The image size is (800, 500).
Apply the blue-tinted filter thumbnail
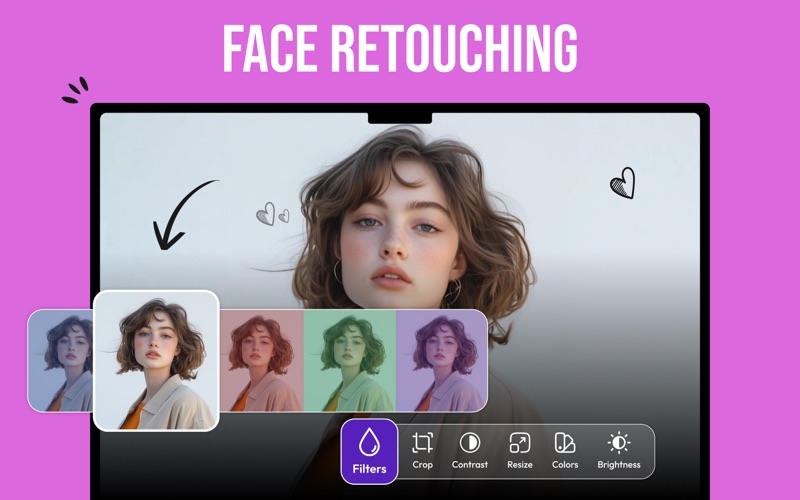point(60,360)
